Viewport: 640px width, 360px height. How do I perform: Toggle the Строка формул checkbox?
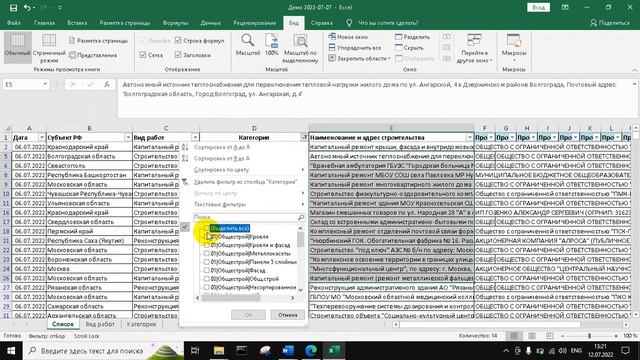click(x=178, y=40)
